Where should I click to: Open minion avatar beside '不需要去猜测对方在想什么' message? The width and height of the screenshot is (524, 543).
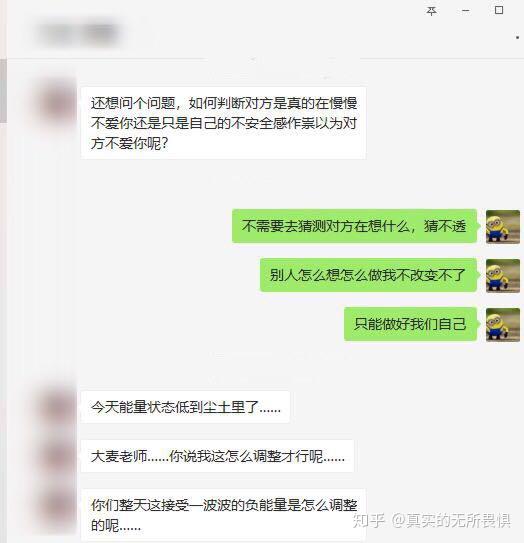(503, 226)
